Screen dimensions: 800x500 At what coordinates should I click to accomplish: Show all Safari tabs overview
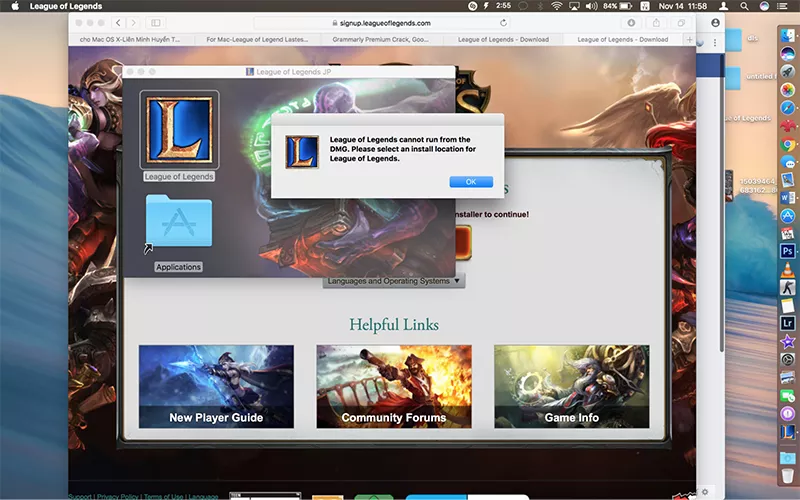point(681,23)
